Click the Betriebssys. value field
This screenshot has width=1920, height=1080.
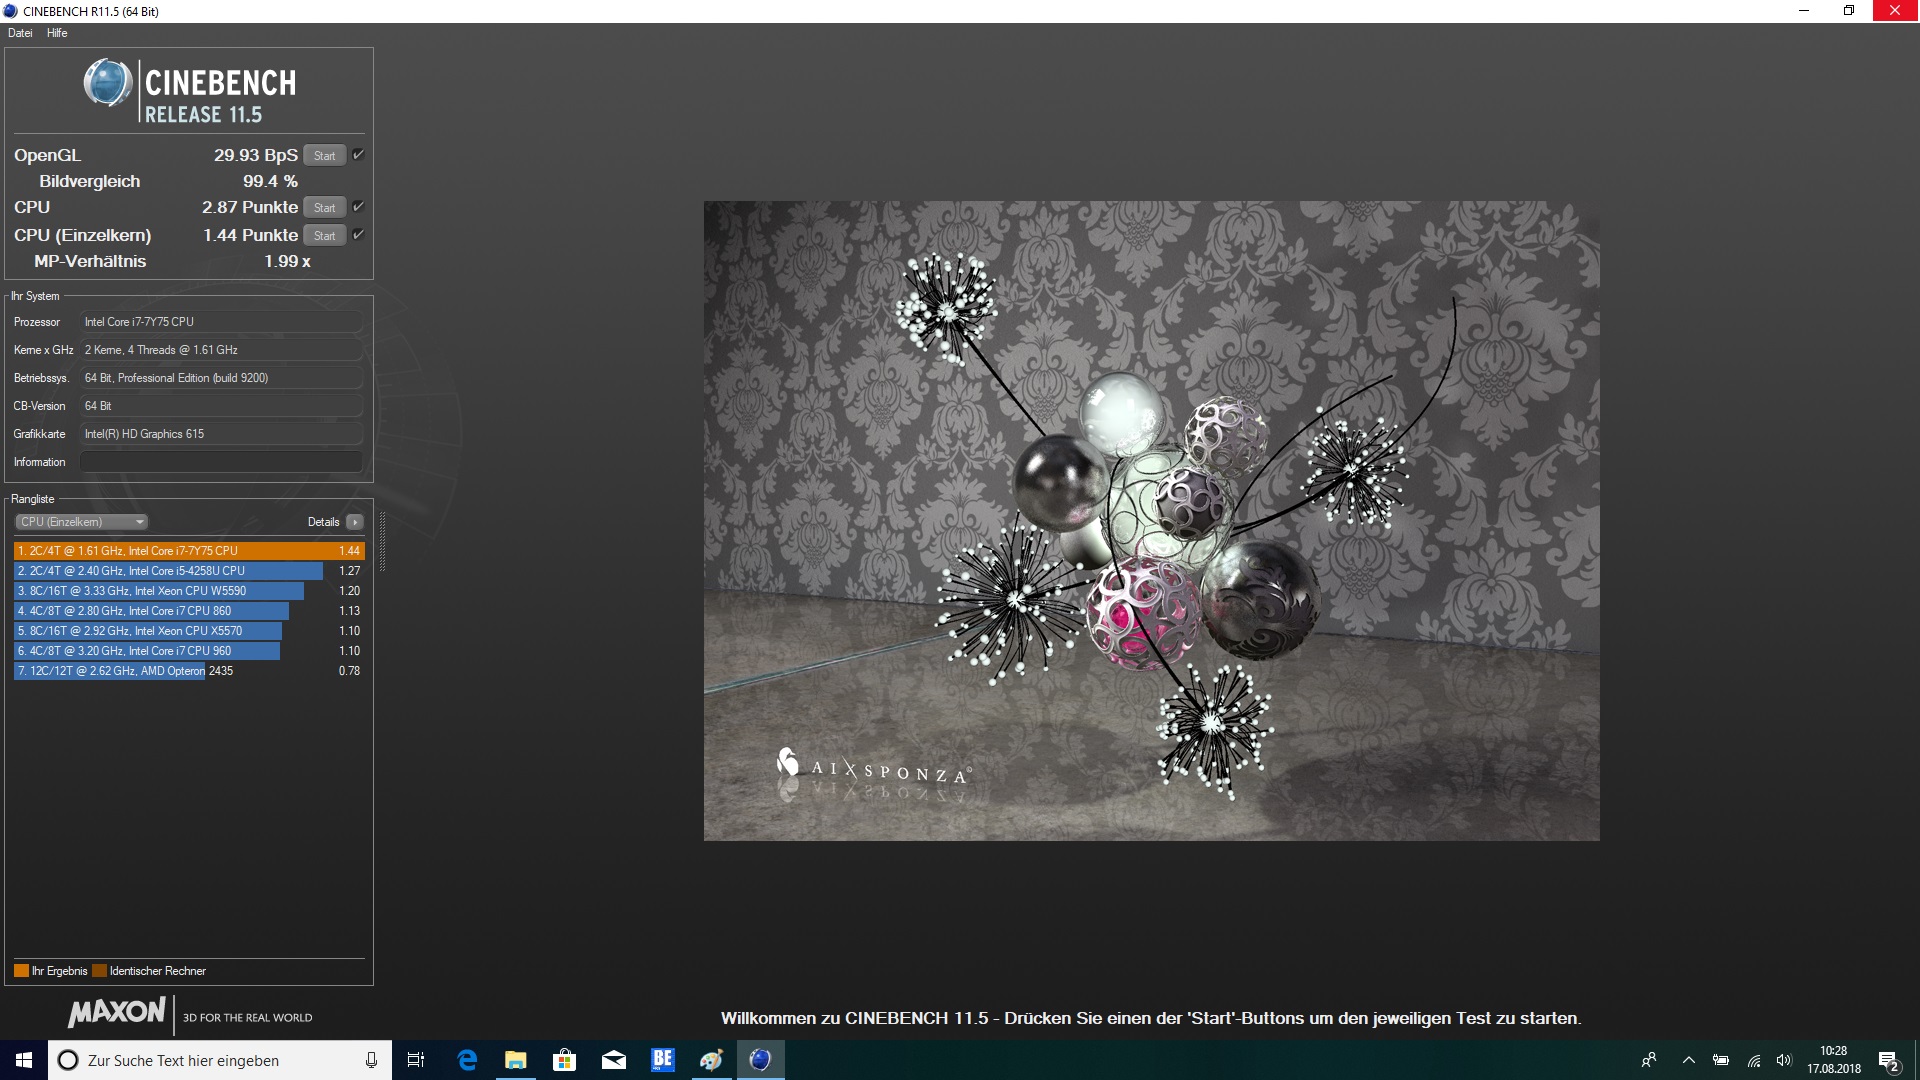(221, 378)
